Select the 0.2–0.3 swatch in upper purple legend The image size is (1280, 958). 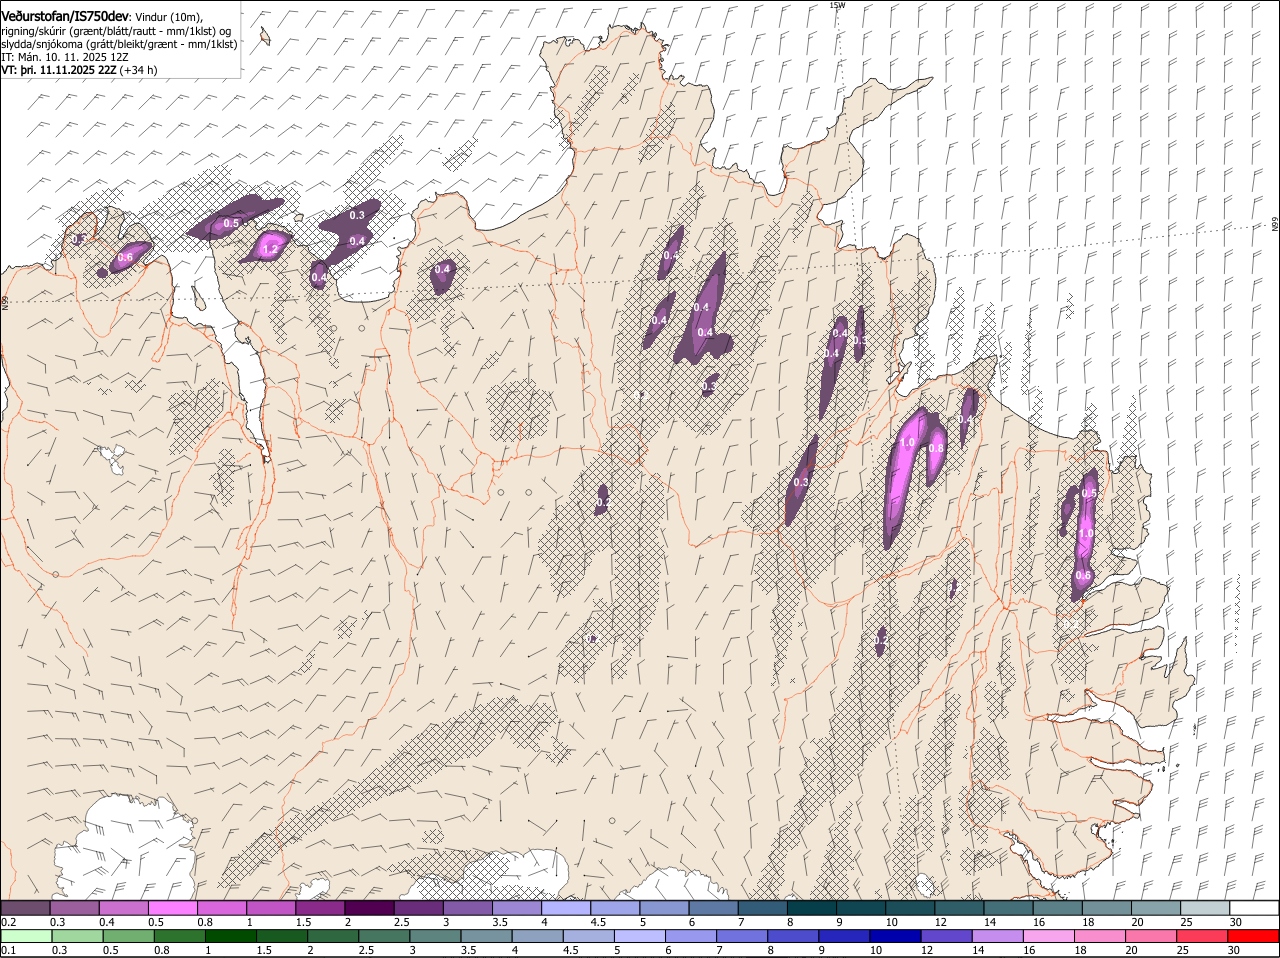(x=25, y=908)
